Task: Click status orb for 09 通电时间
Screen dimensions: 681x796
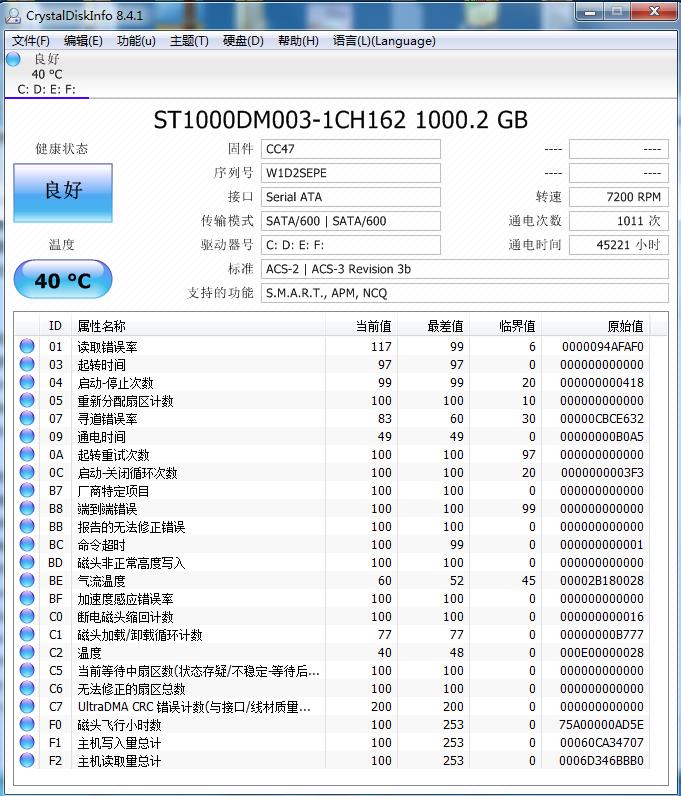Action: click(x=27, y=436)
